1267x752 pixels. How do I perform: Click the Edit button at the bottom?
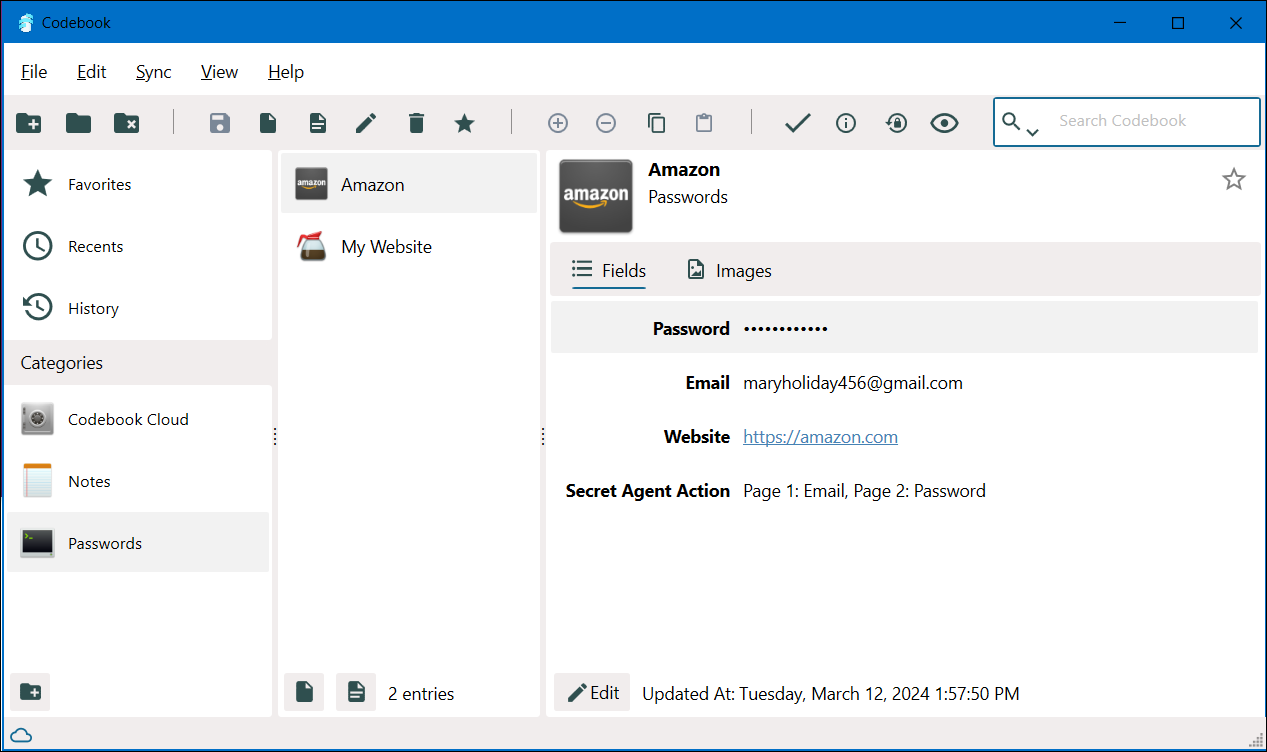[x=593, y=692]
